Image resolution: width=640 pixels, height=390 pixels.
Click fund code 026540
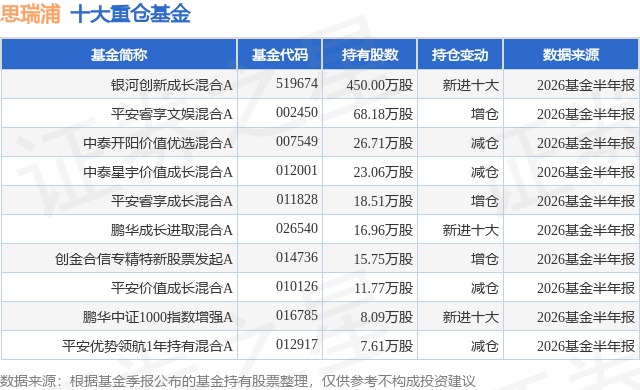point(297,228)
